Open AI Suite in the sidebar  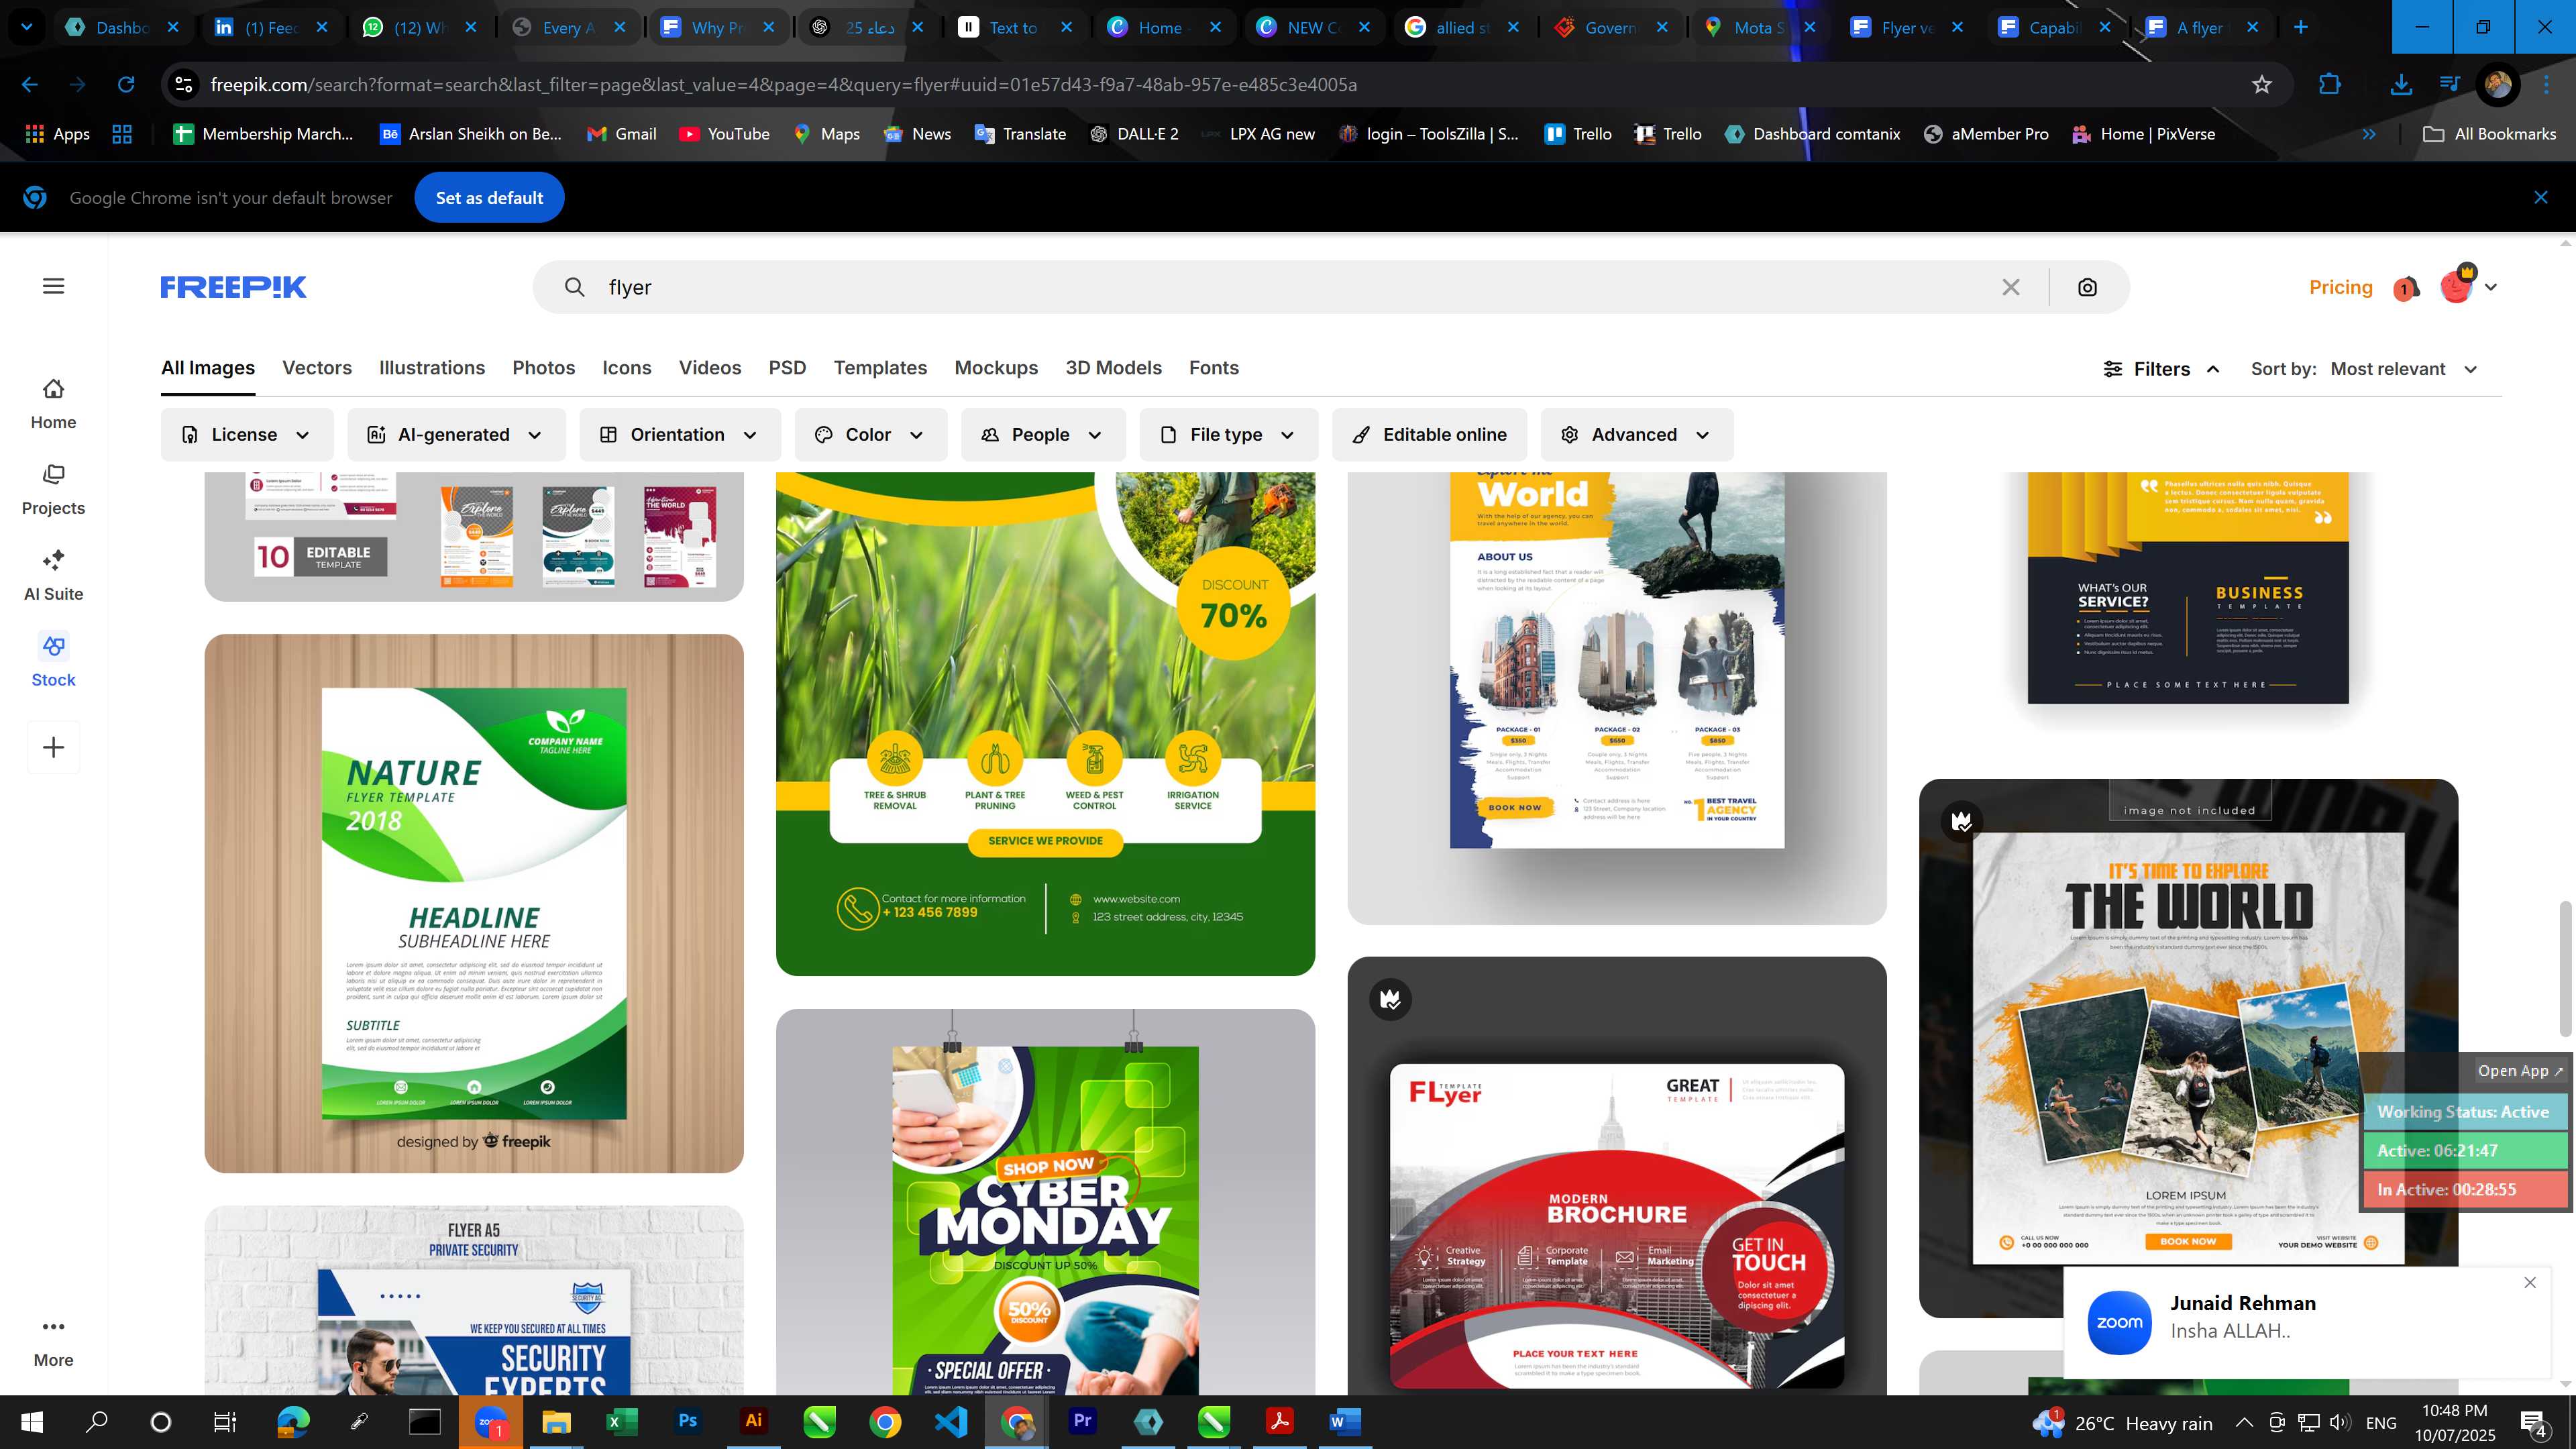tap(53, 576)
